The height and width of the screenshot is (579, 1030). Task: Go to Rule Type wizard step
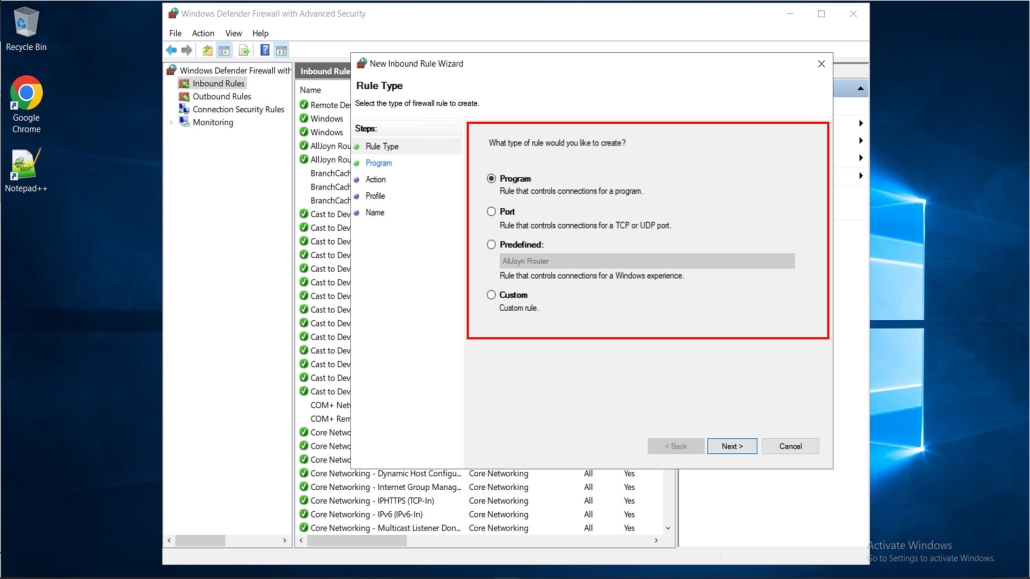point(382,147)
